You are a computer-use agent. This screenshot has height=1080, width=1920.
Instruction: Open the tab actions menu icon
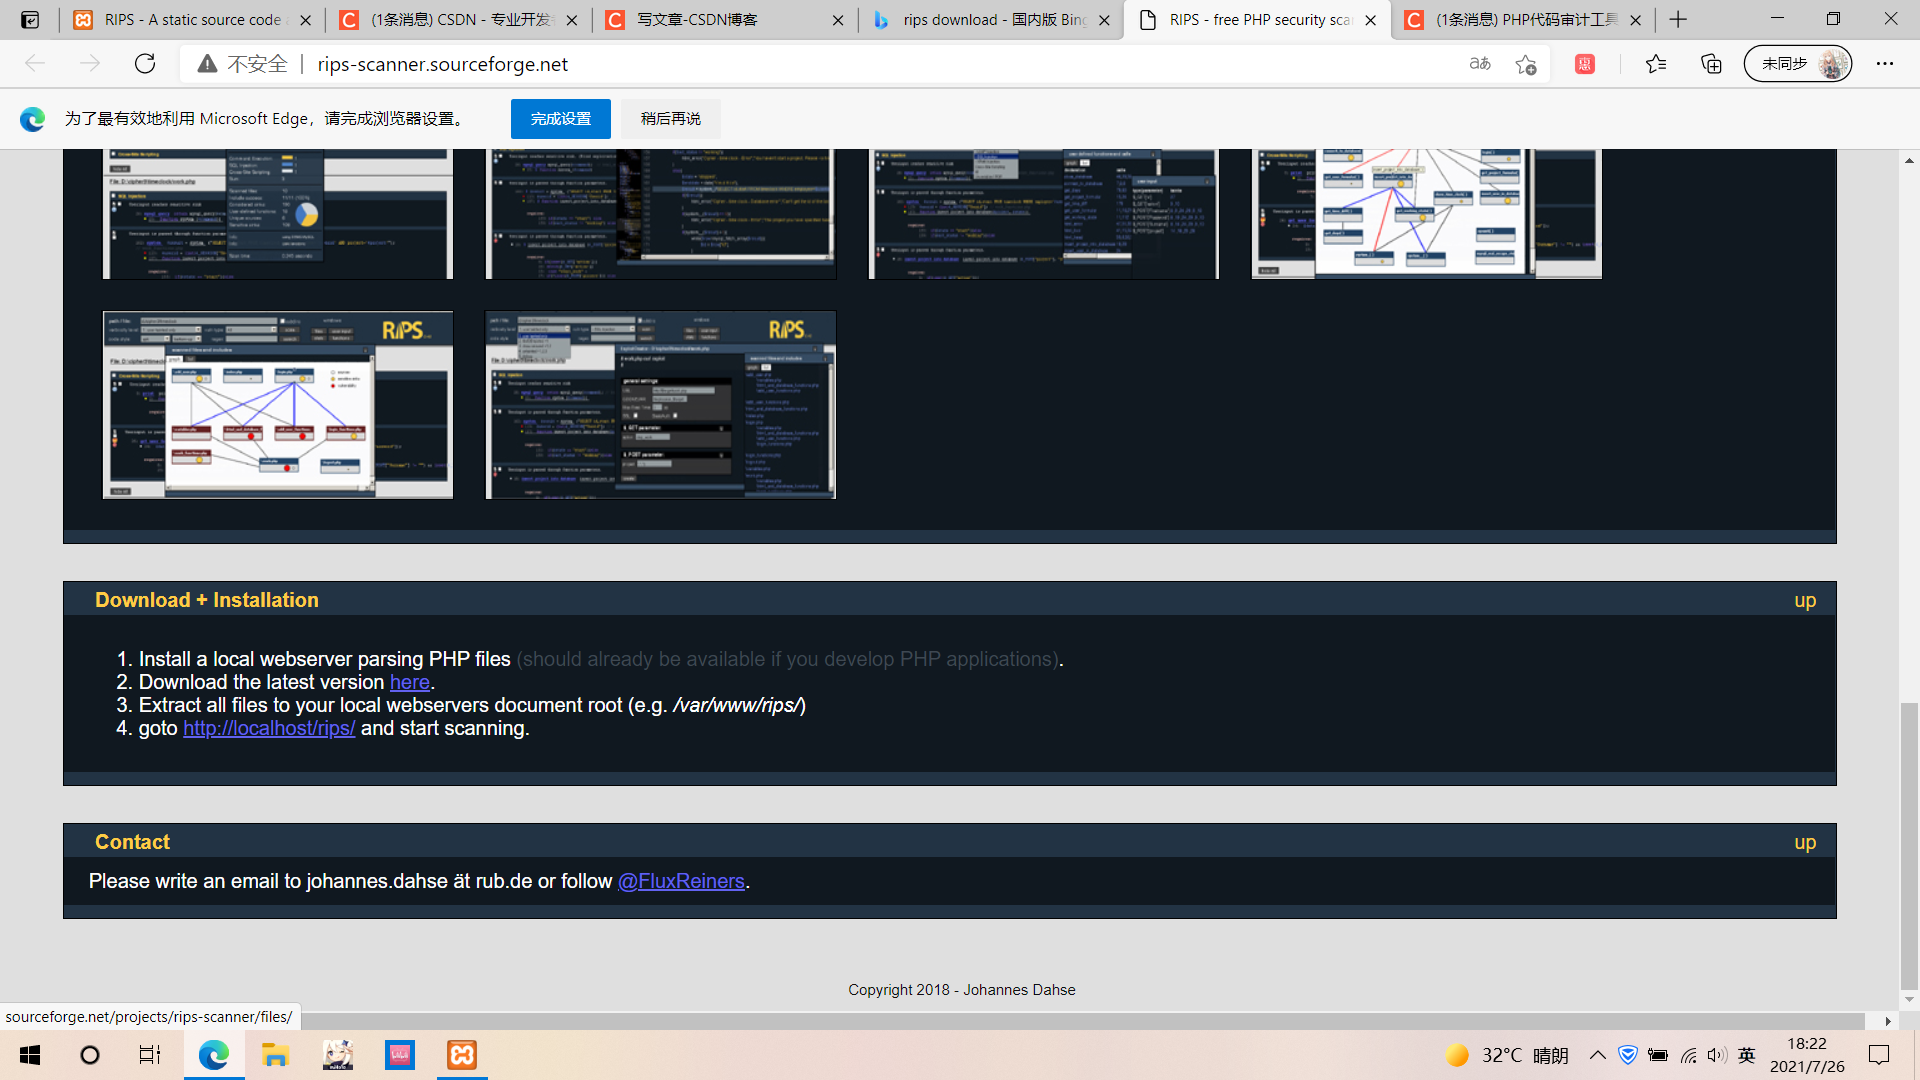[30, 19]
